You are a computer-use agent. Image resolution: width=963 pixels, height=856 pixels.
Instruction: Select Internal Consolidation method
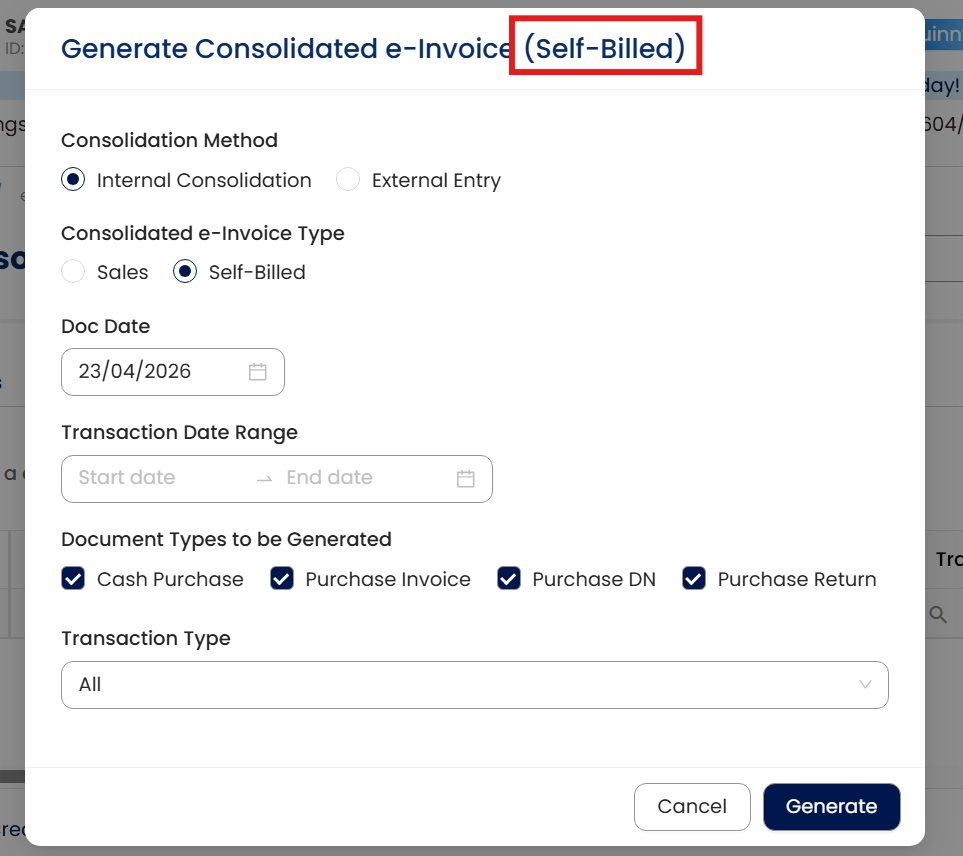click(73, 180)
